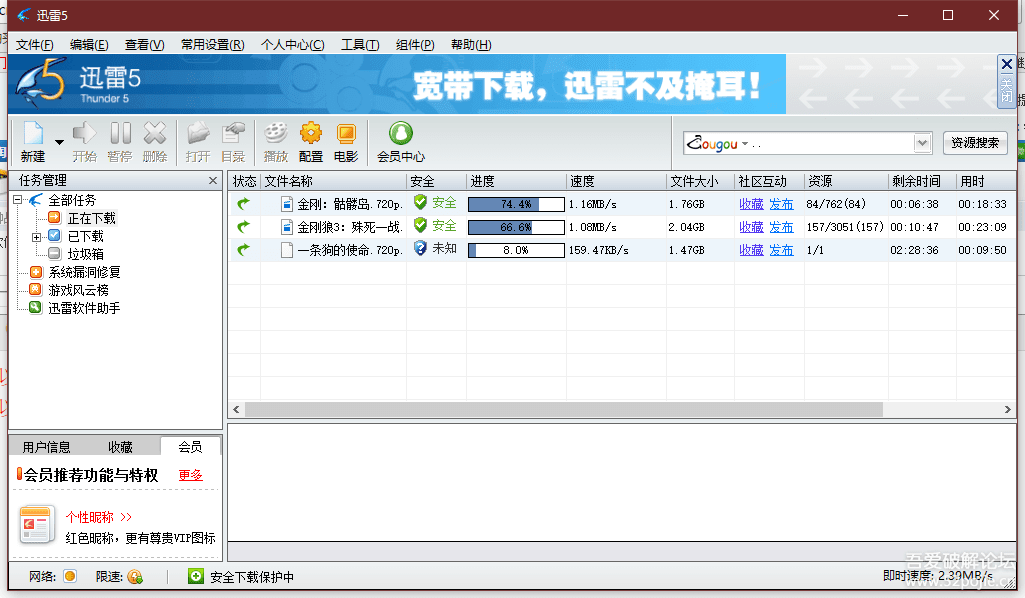The height and width of the screenshot is (598, 1025).
Task: Click the 个性昵称 >> link
Action: [x=99, y=517]
